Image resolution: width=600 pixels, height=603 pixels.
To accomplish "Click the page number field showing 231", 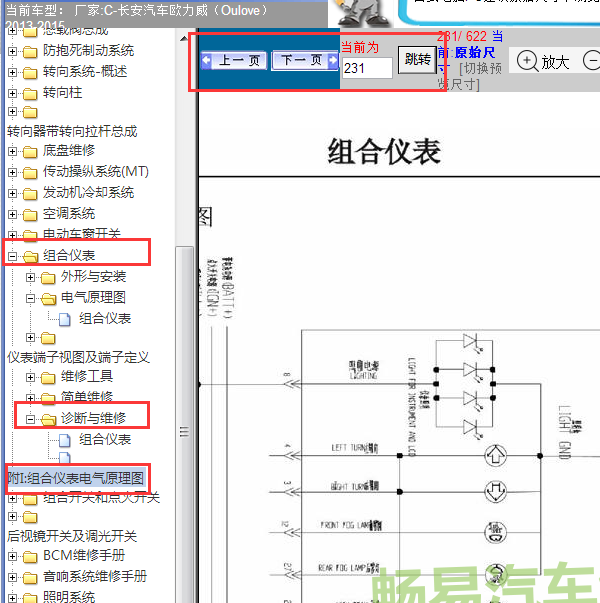I will pos(367,68).
